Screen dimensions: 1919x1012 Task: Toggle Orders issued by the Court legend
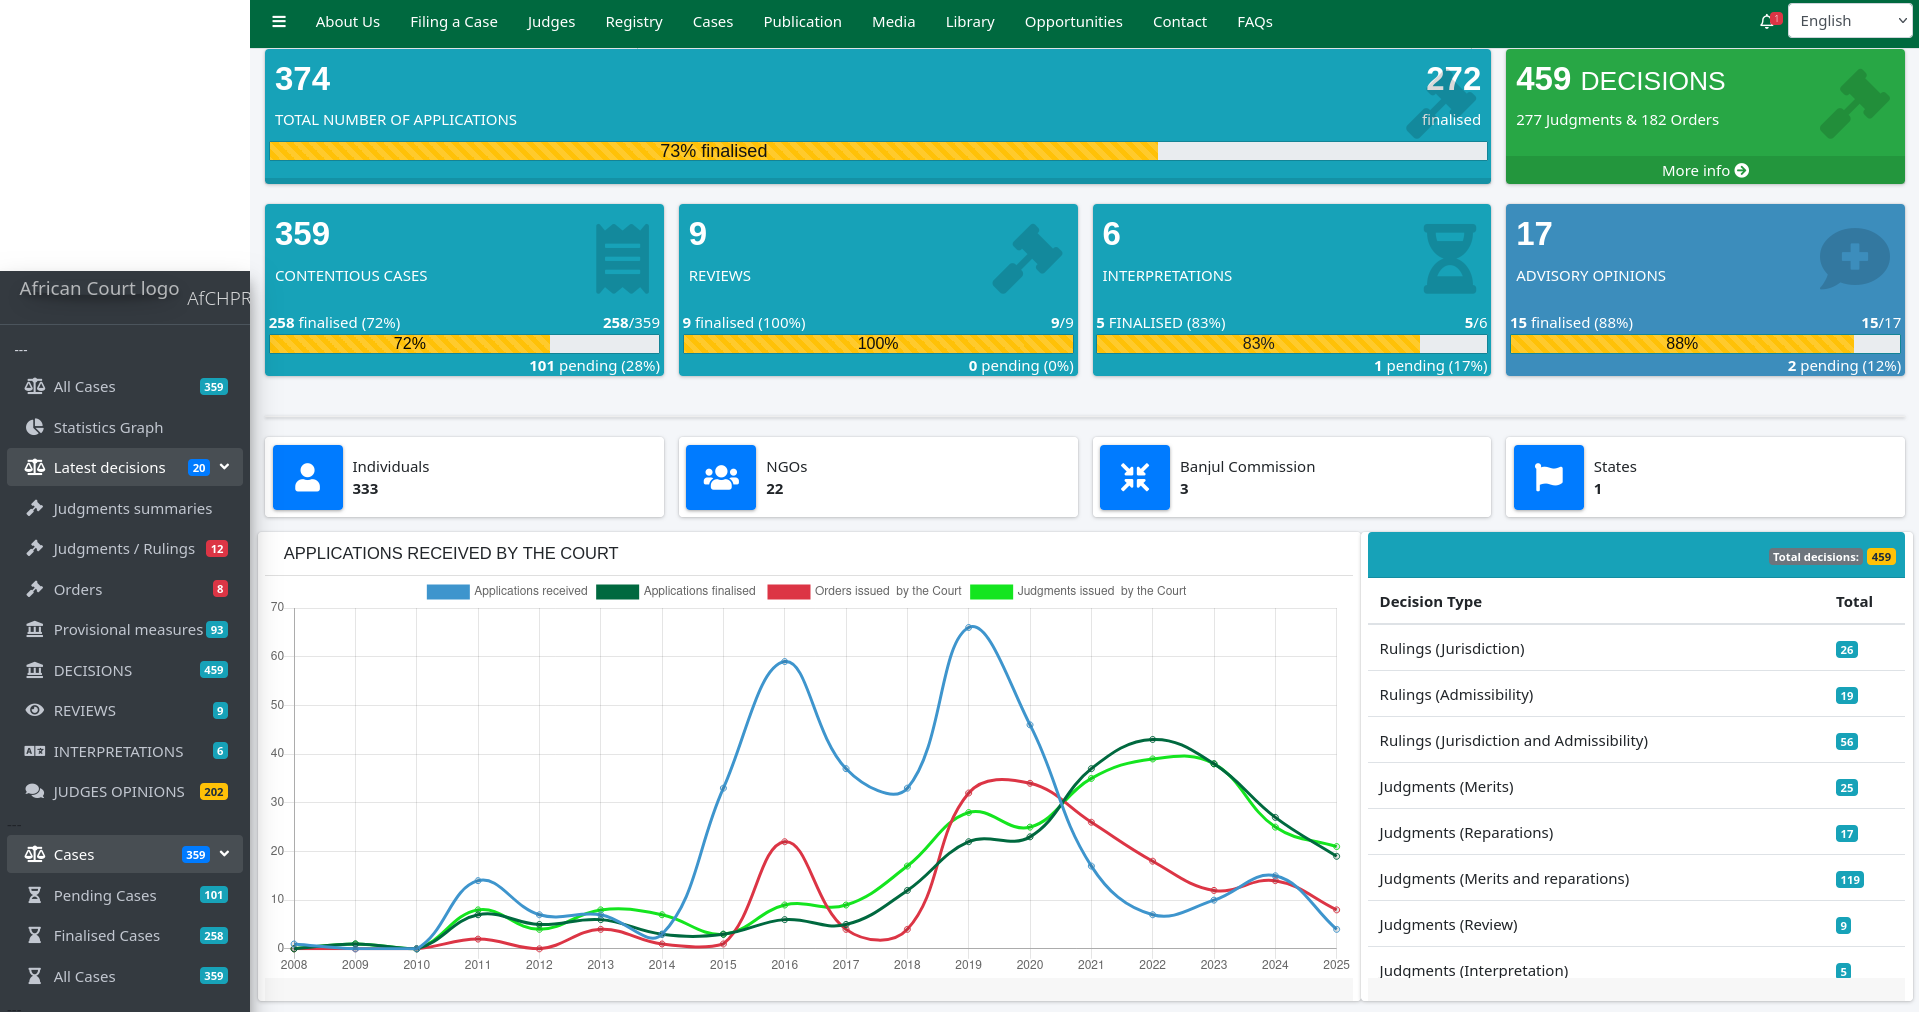point(788,592)
